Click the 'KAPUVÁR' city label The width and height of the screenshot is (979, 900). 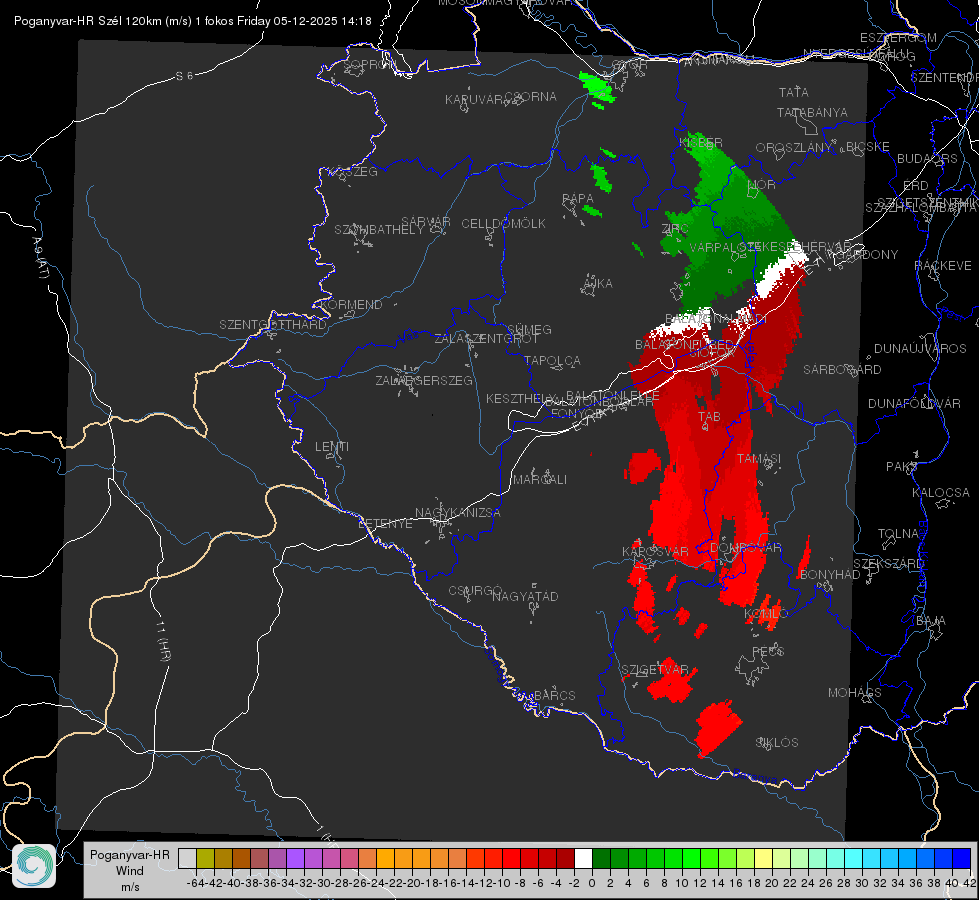(475, 100)
